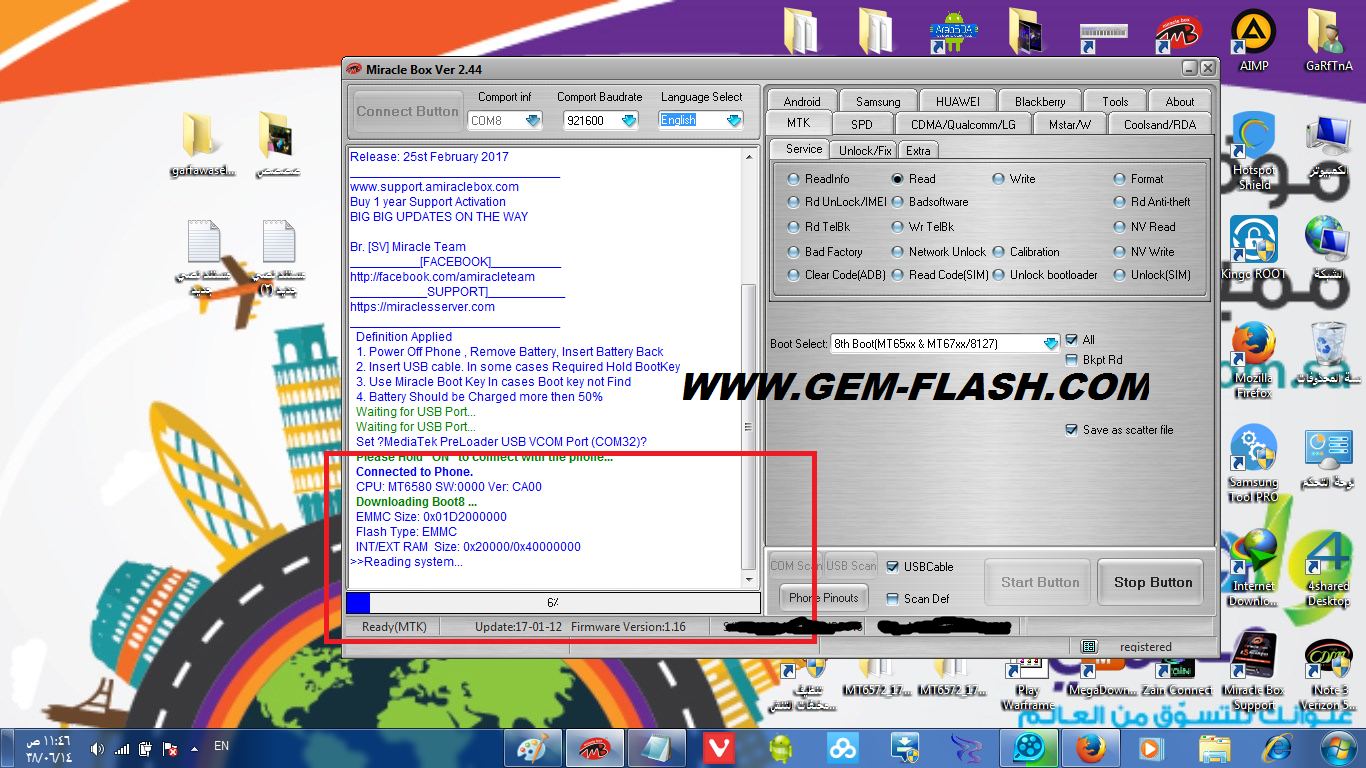Open the AIMP desktop shortcut

point(1253,40)
